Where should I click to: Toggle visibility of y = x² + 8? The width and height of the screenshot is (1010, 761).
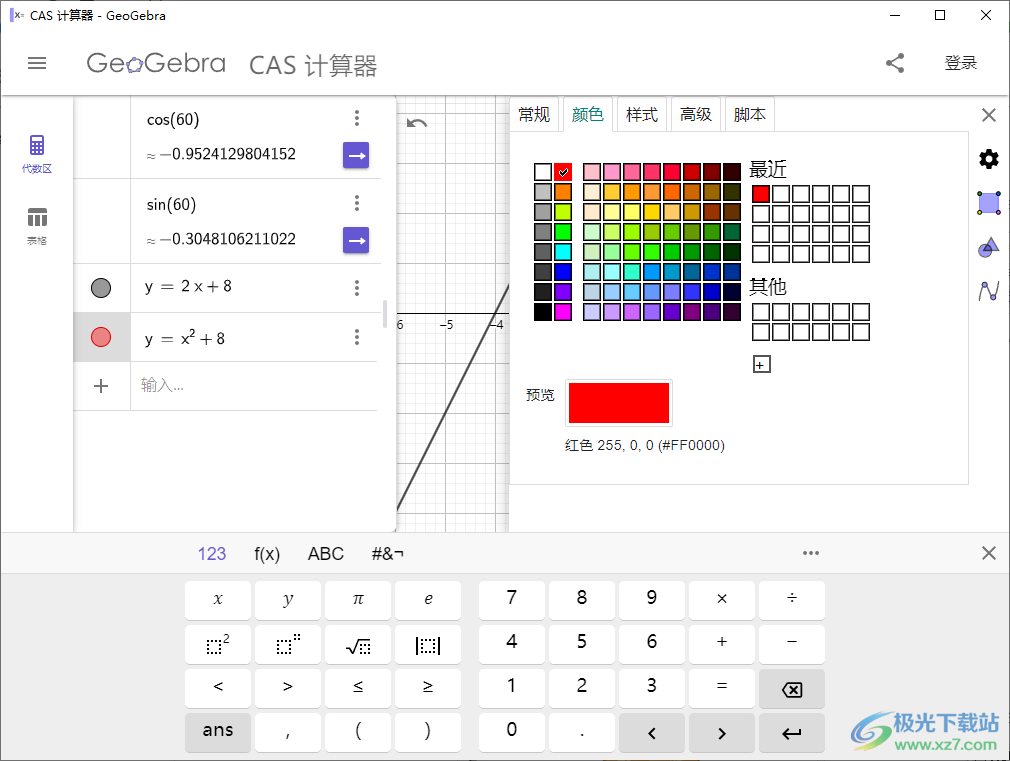point(101,336)
